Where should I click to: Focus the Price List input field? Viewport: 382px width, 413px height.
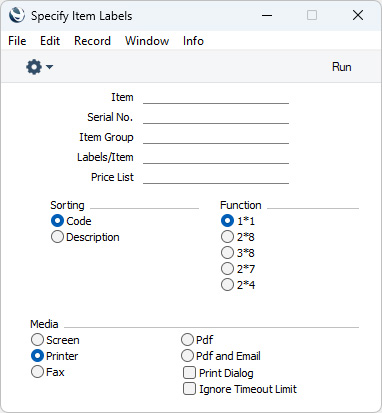216,177
